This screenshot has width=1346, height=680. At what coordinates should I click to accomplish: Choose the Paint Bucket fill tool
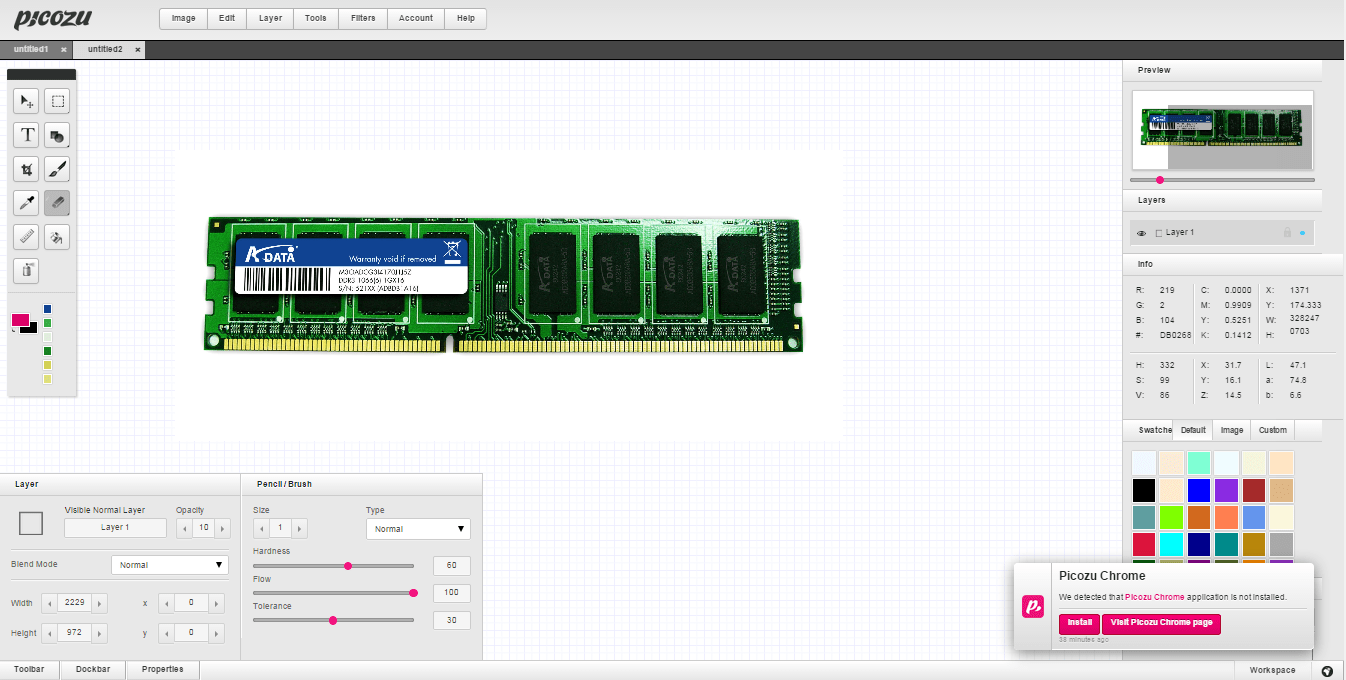58,237
